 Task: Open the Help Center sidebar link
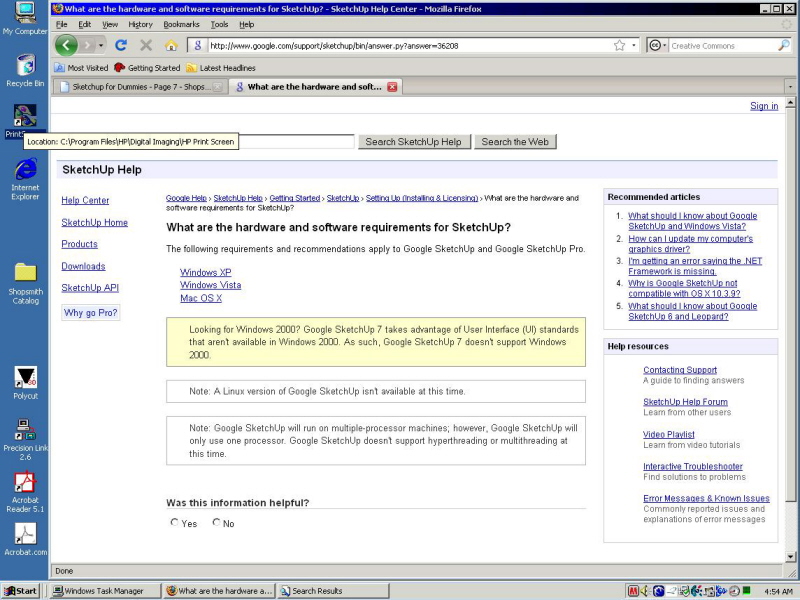(85, 201)
